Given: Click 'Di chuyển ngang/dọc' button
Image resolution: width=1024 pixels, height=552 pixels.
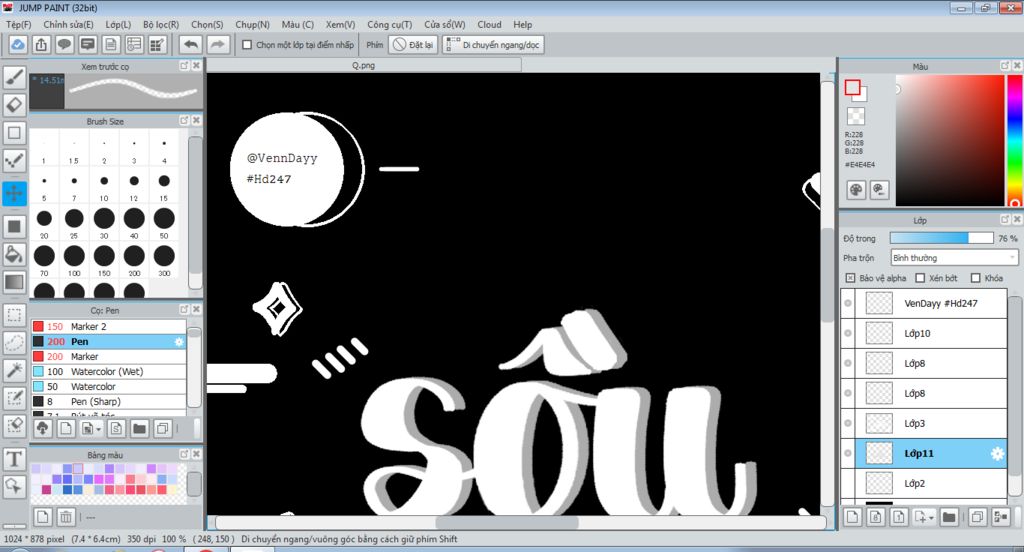Looking at the screenshot, I should [494, 45].
